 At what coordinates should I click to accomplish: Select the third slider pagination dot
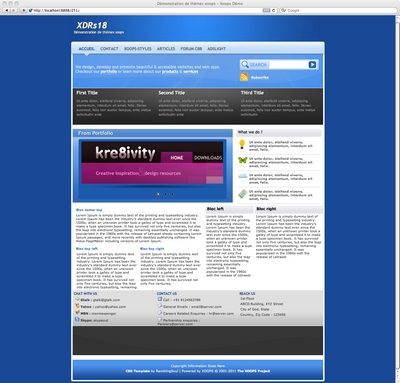(x=172, y=194)
